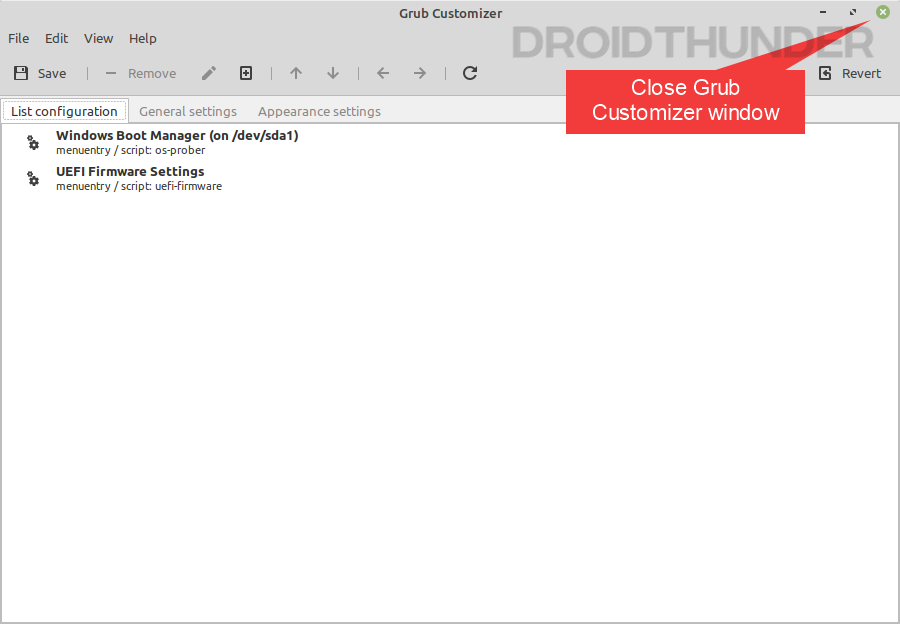Select Windows Boot Manager entry
The image size is (900, 624).
click(449, 142)
